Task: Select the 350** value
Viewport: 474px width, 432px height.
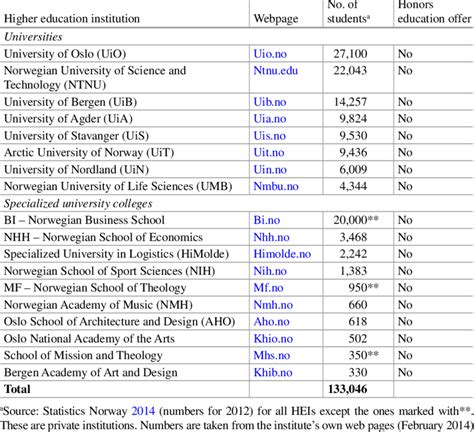Action: (363, 355)
